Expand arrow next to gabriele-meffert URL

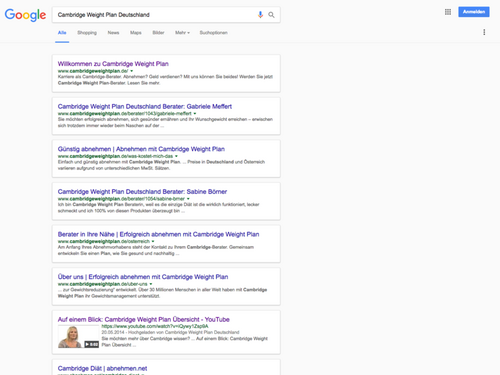(x=195, y=114)
